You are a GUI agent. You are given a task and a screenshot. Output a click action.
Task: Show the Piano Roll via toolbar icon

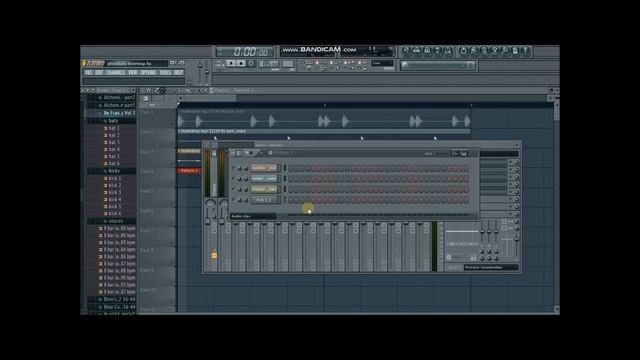pyautogui.click(x=427, y=51)
